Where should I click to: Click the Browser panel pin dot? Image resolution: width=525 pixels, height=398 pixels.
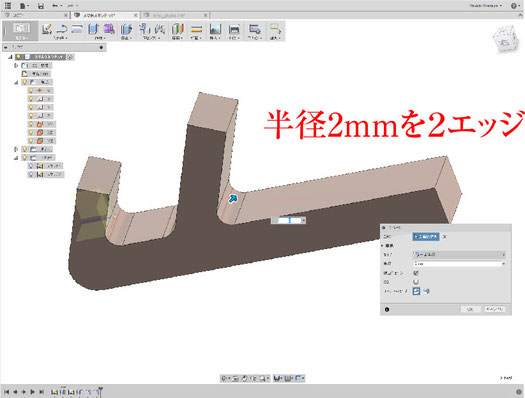click(x=101, y=48)
